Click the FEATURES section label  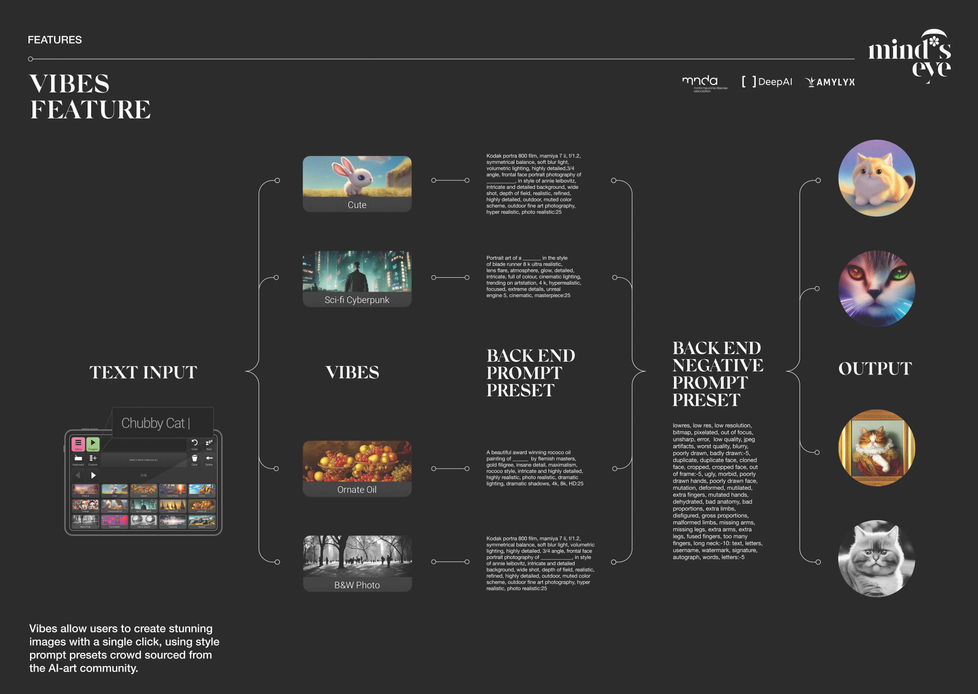(55, 39)
